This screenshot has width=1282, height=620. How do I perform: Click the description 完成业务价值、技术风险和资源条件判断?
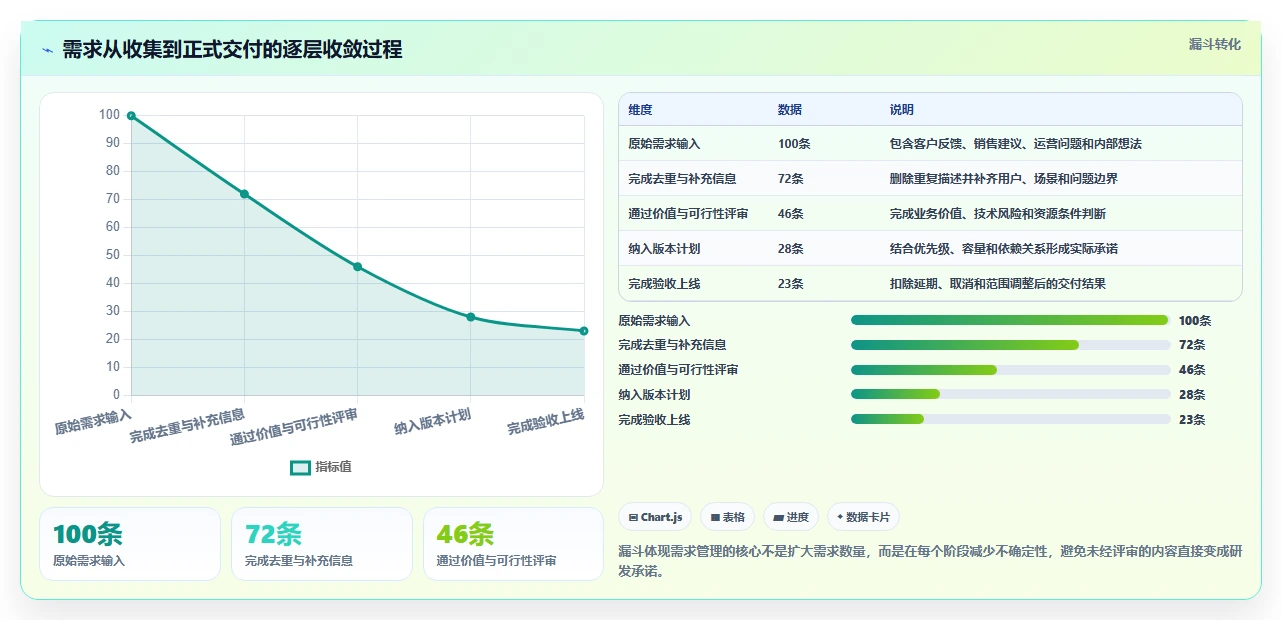pos(998,214)
